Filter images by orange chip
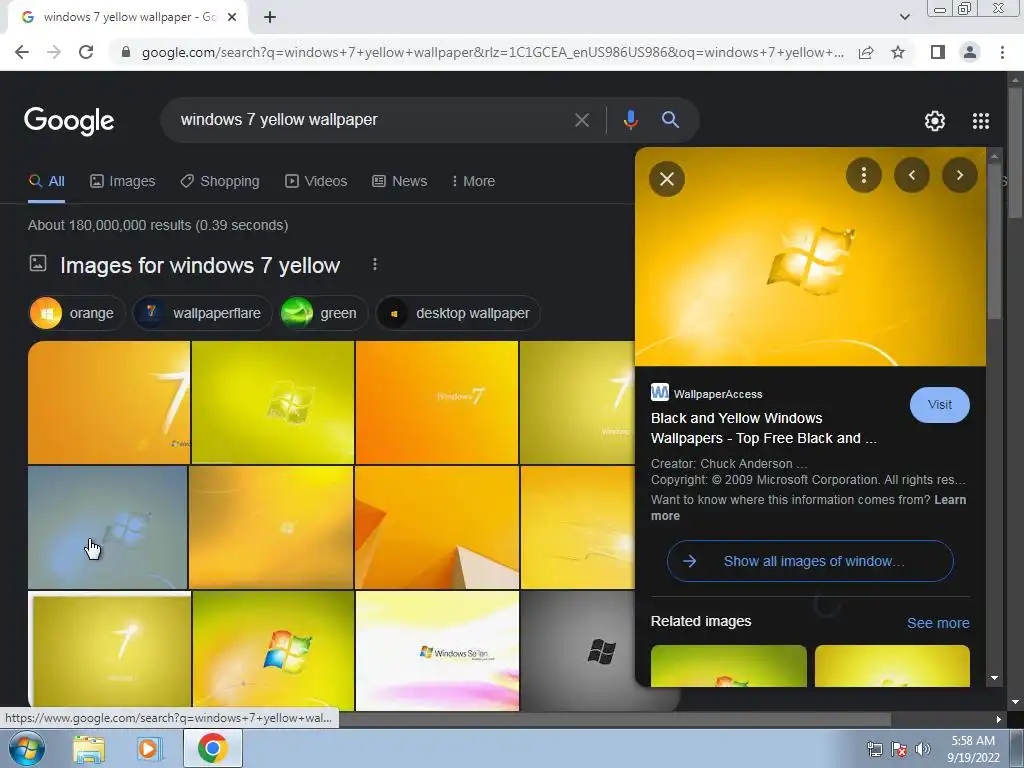Image resolution: width=1024 pixels, height=768 pixels. [76, 313]
